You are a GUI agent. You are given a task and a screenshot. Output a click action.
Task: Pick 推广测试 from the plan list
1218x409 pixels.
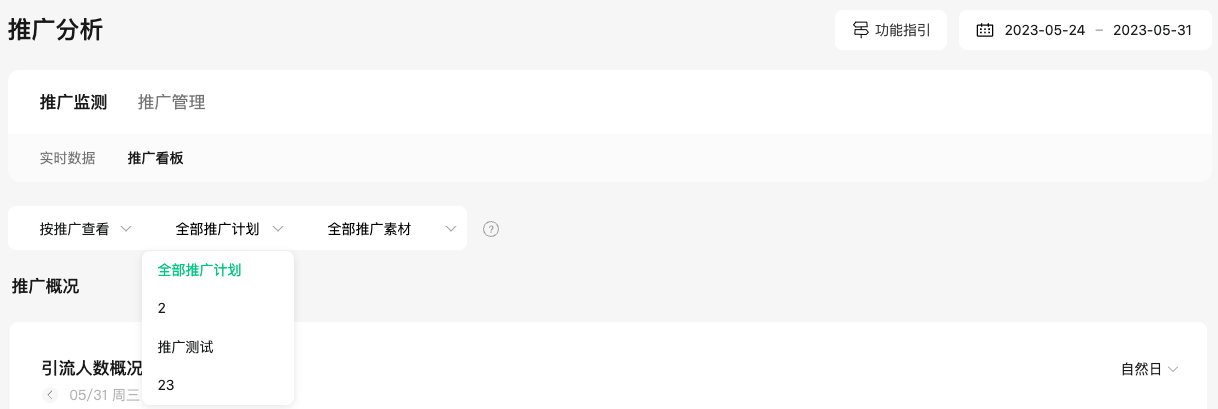click(218, 347)
